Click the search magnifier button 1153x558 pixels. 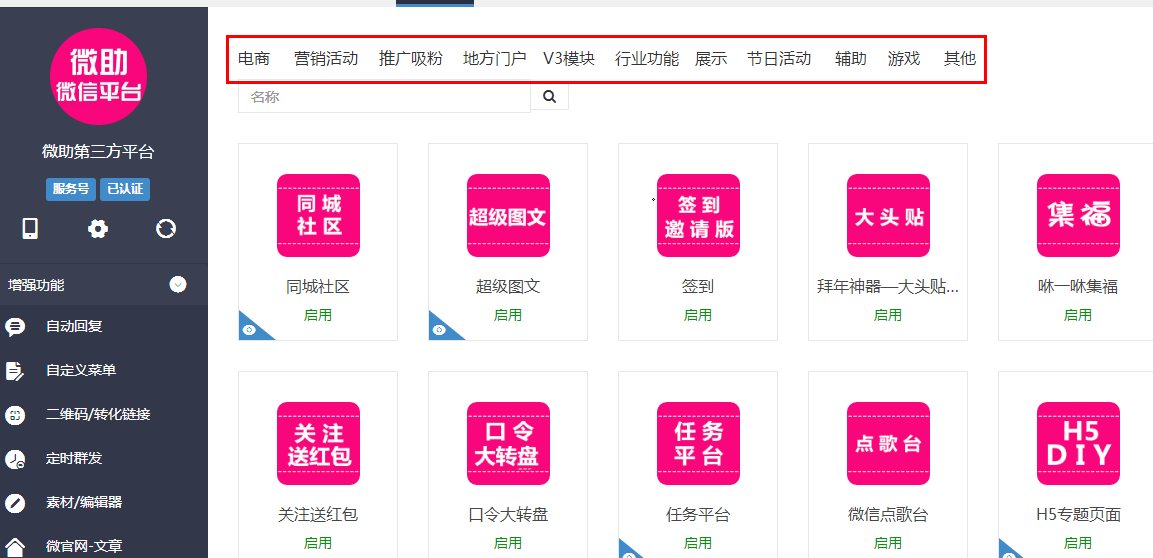549,97
